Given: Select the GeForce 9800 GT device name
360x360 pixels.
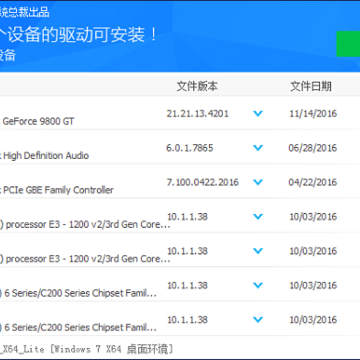Looking at the screenshot, I should point(38,121).
